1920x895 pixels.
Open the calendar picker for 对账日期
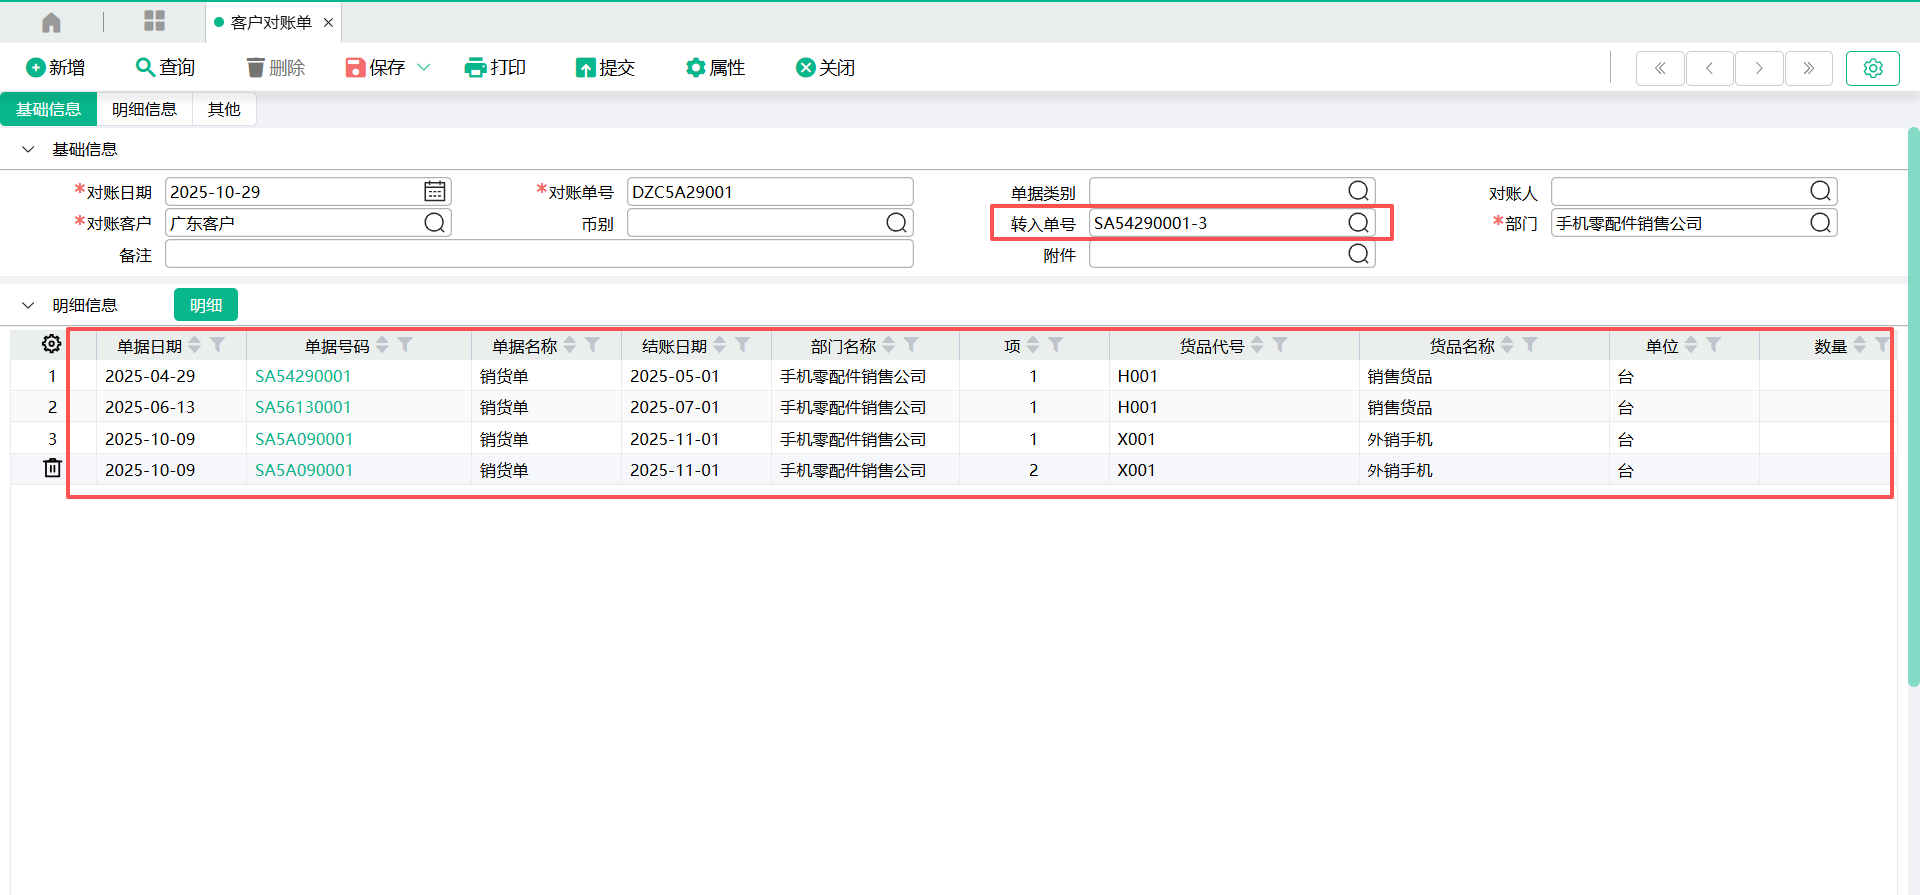(435, 191)
